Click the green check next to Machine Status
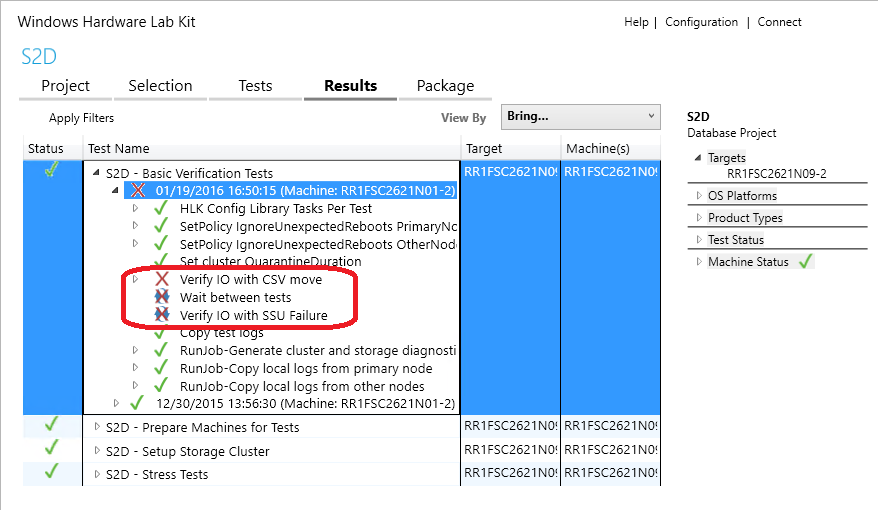Image resolution: width=878 pixels, height=510 pixels. click(x=805, y=261)
